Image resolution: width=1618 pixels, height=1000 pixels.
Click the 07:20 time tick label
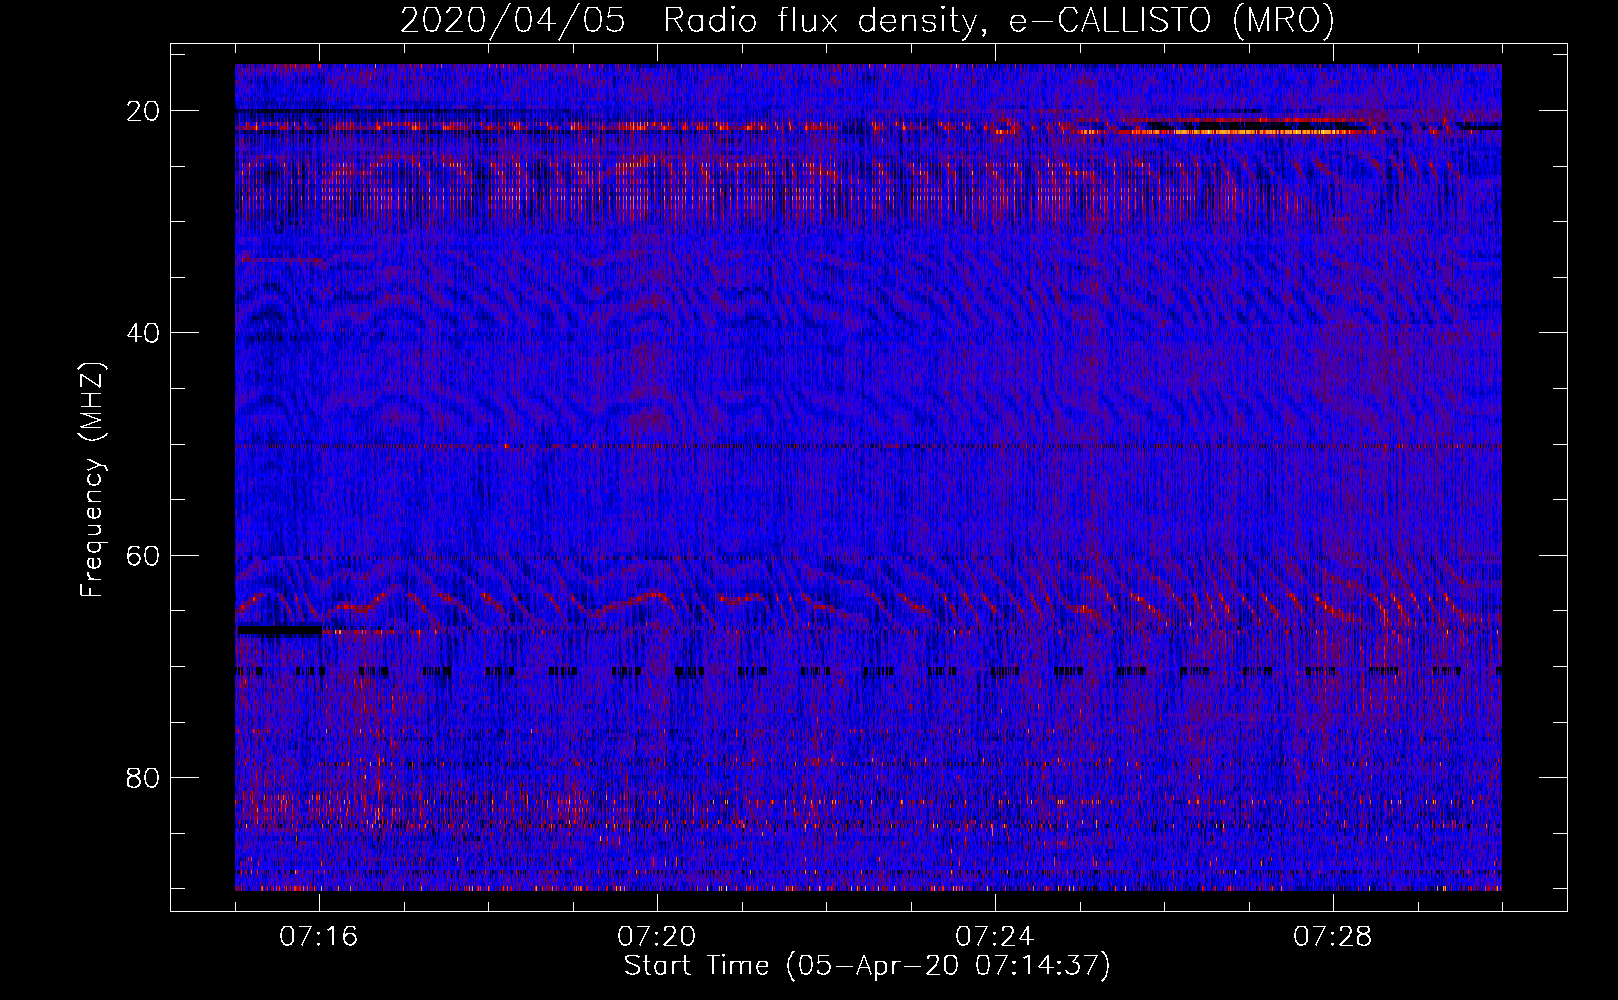click(x=657, y=937)
